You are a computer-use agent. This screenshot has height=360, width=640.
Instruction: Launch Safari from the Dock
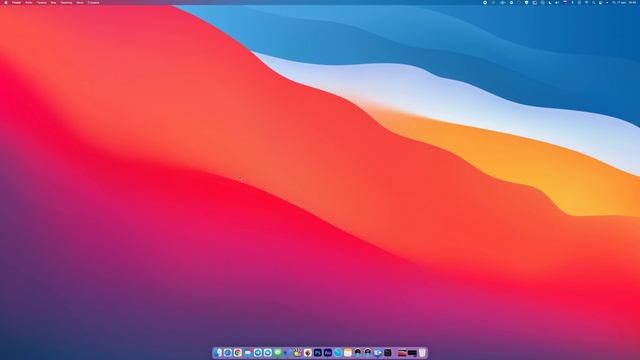tap(228, 353)
